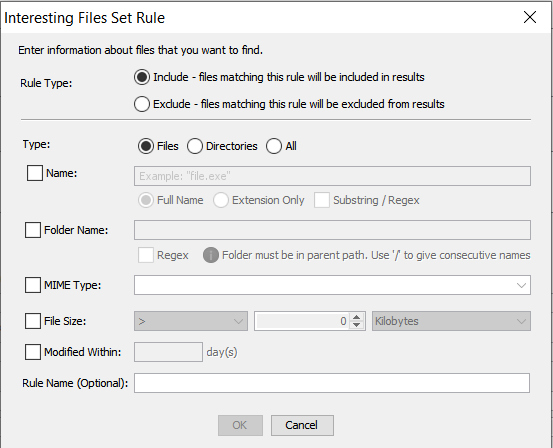The height and width of the screenshot is (448, 553).
Task: Enable the Folder Name checkbox
Action: click(x=33, y=230)
